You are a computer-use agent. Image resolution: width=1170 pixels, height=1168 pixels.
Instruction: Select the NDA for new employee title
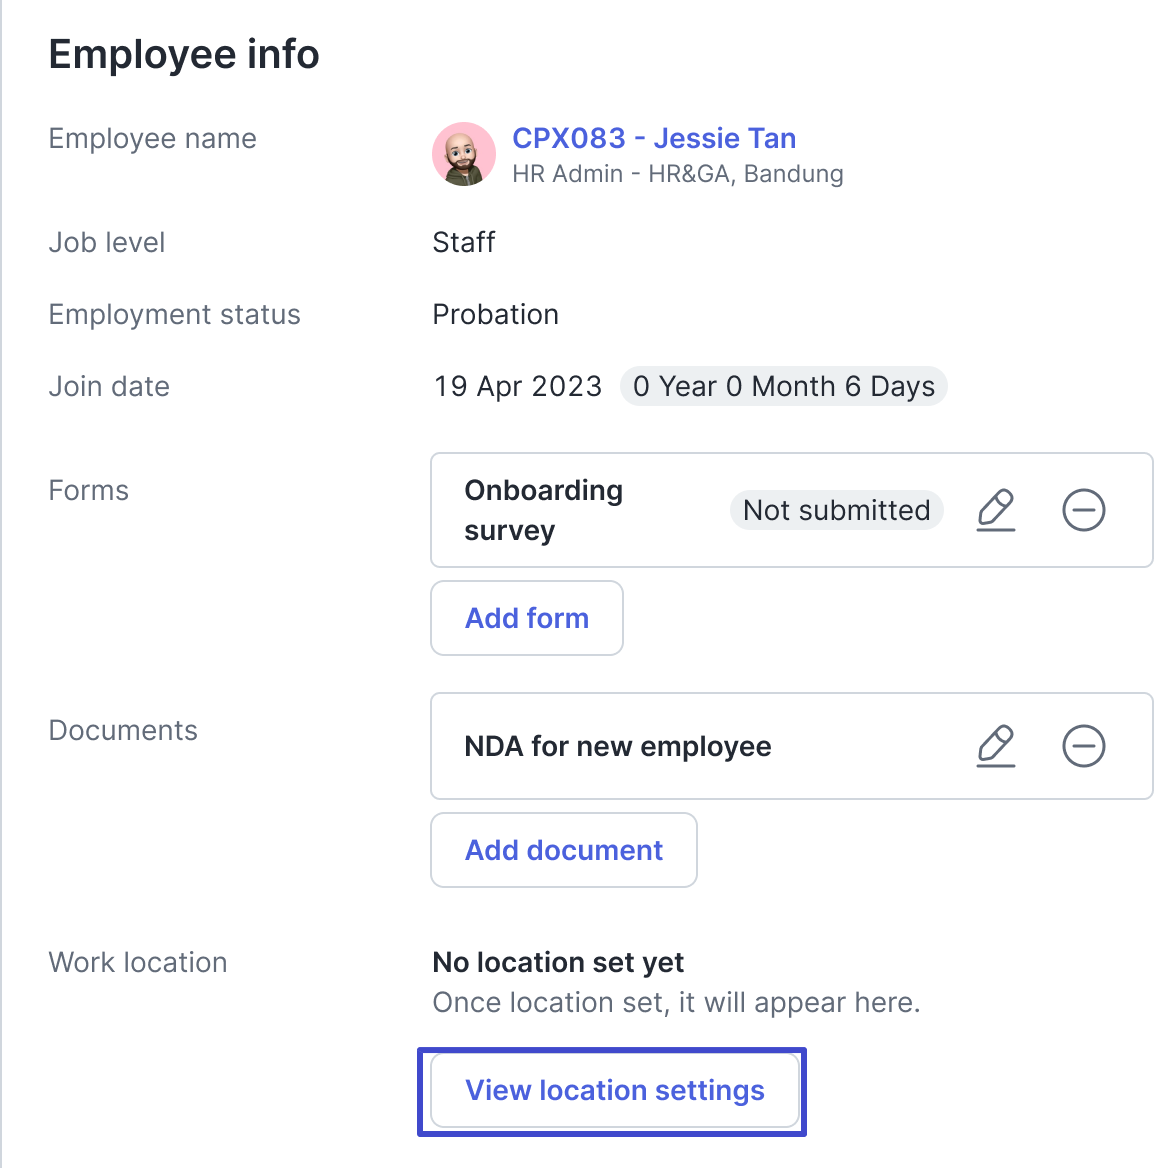pos(617,746)
